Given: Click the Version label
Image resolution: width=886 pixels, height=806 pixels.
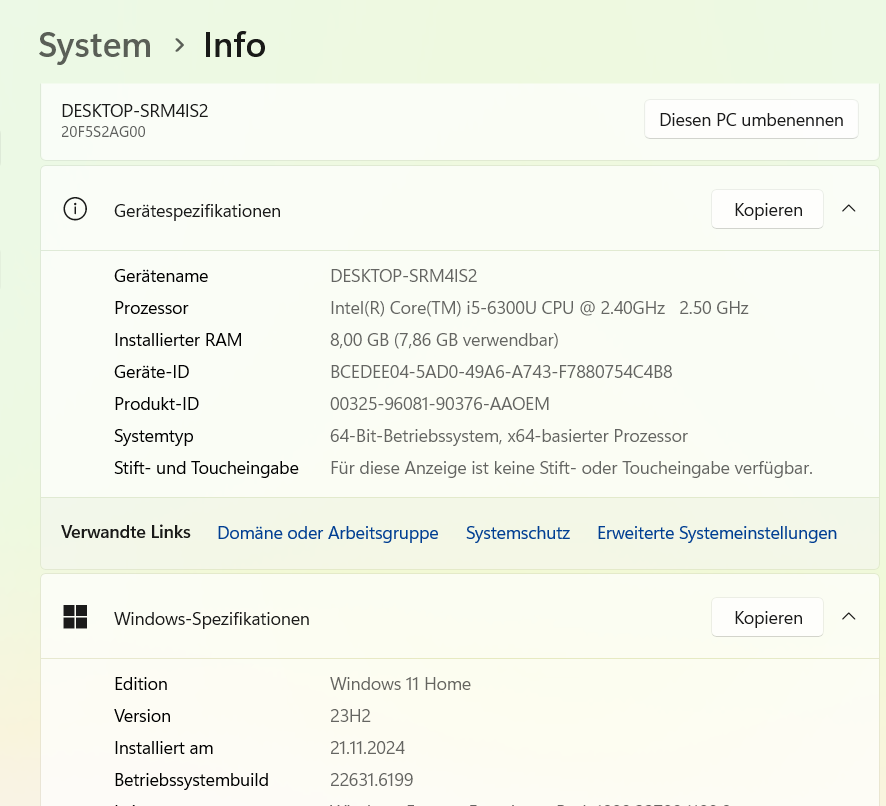Looking at the screenshot, I should (x=142, y=716).
